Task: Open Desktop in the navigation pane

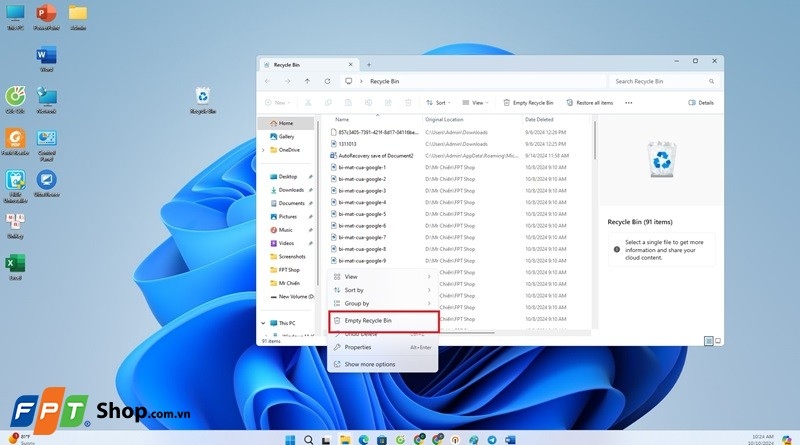Action: coord(287,177)
